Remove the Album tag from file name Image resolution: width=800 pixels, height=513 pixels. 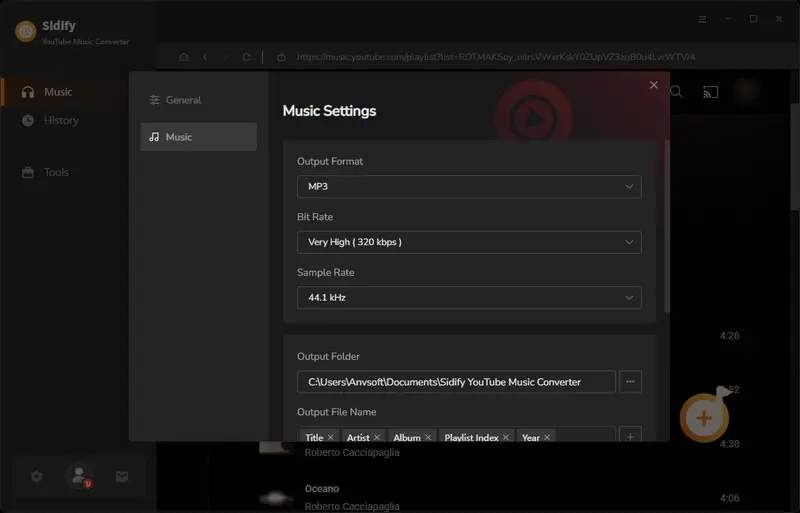point(428,437)
